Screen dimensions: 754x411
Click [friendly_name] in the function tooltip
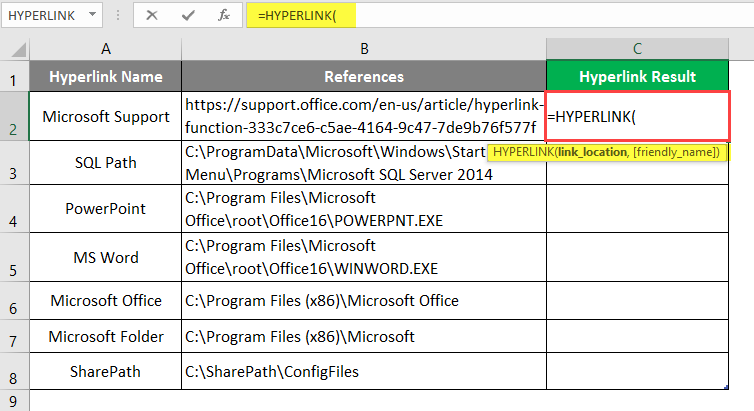(674, 152)
